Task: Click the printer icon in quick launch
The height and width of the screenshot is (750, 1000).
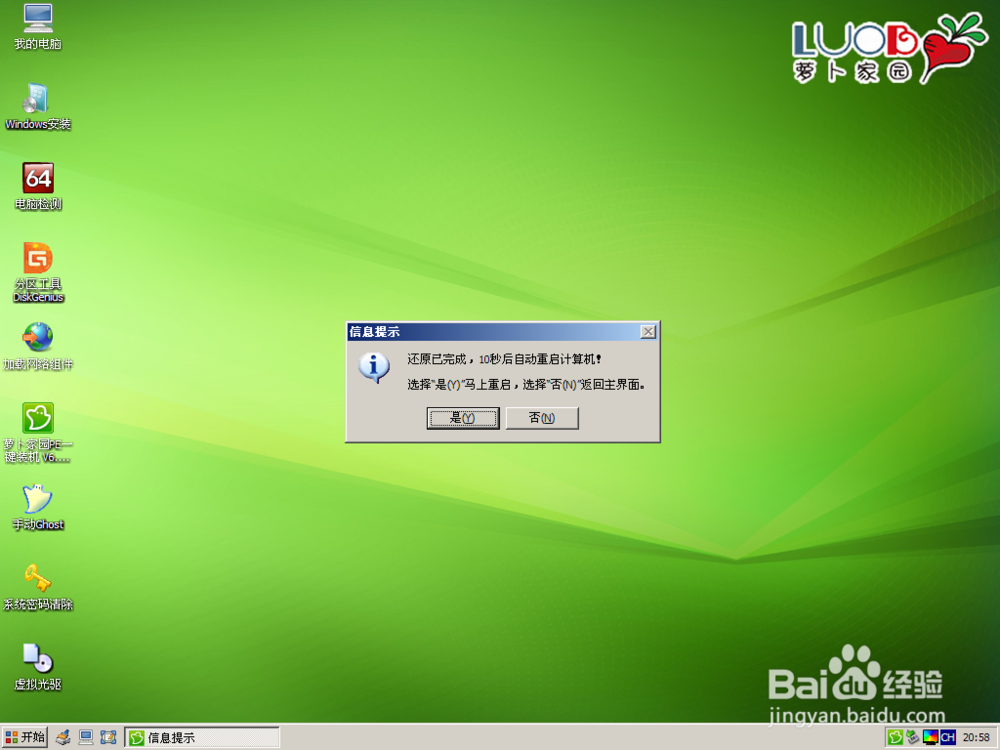Action: tap(62, 737)
